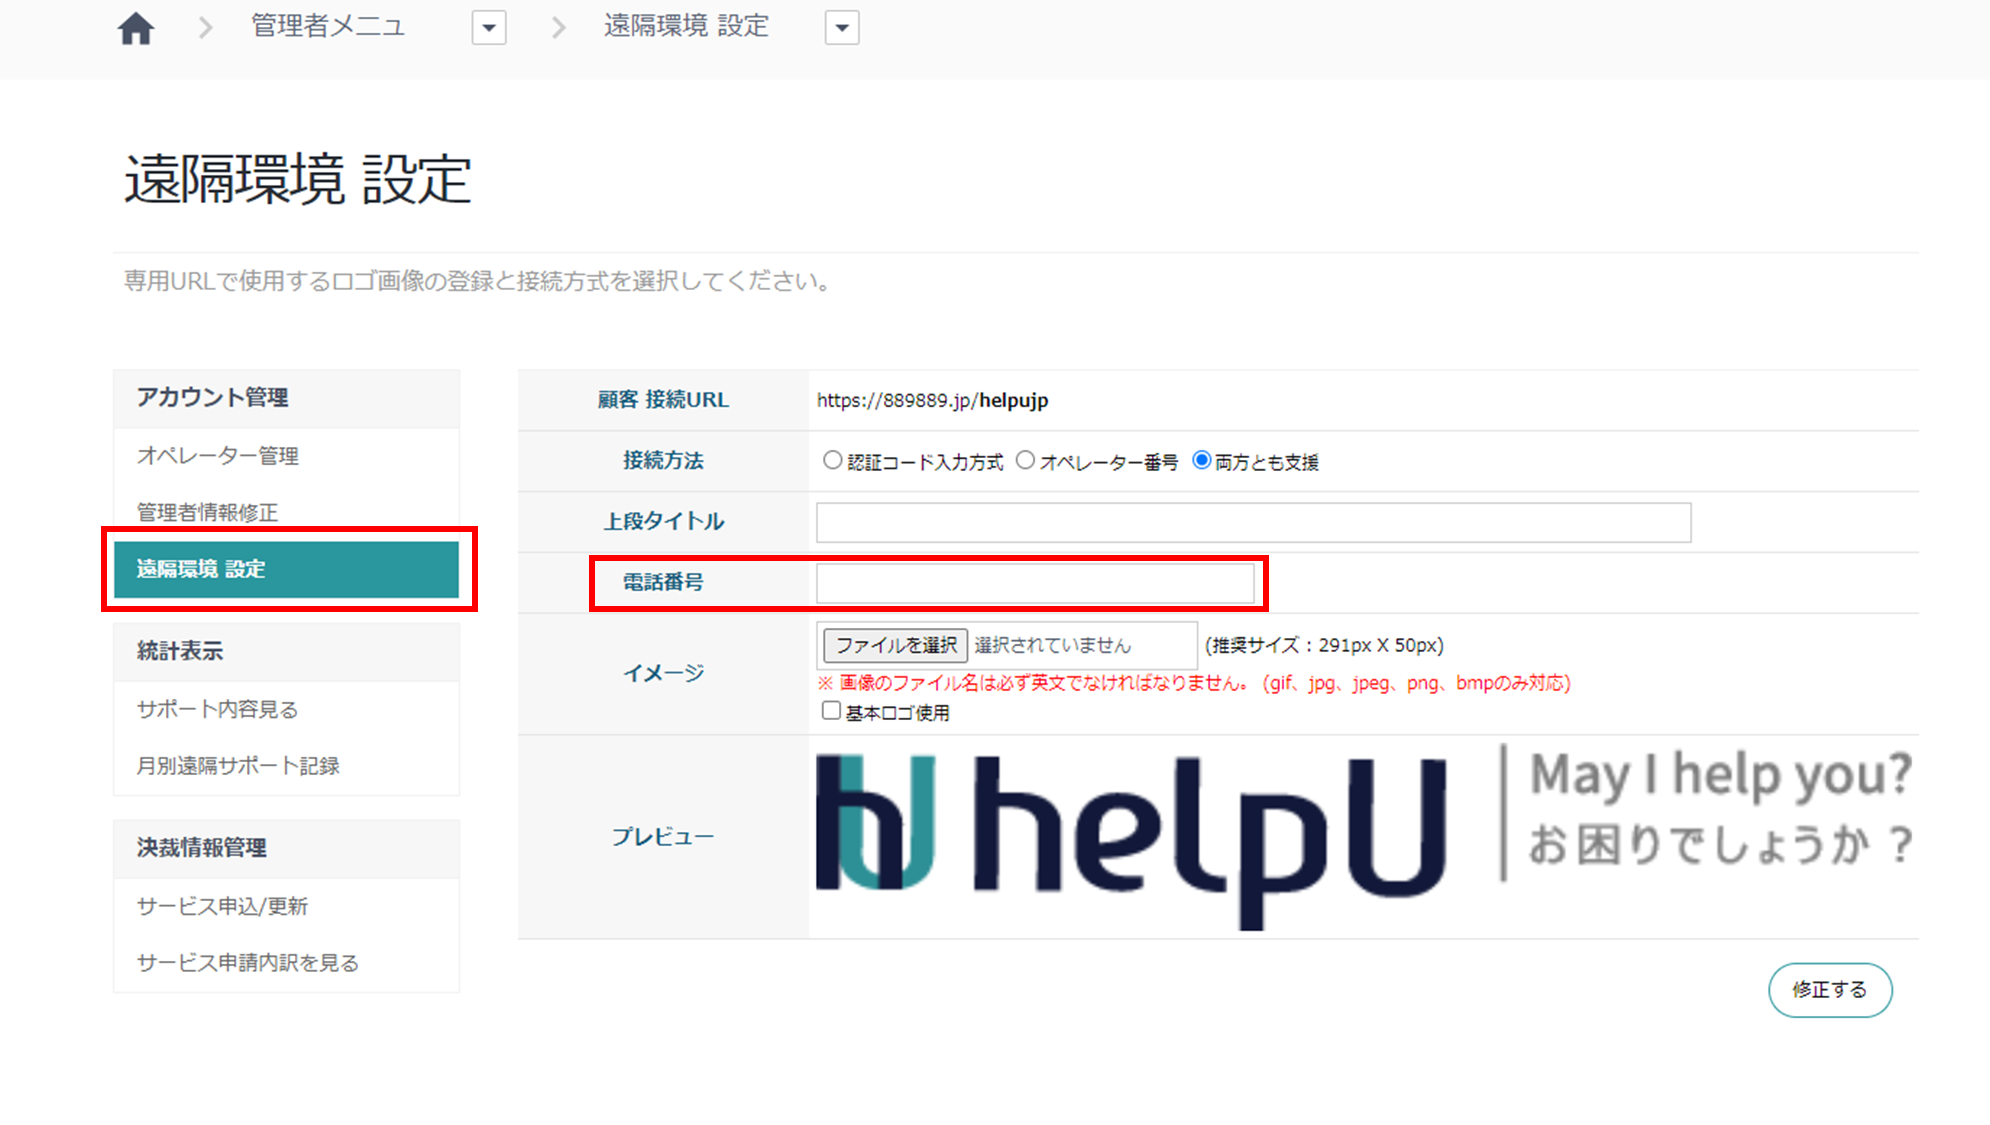Enable the 基本ロゴ使用 checkbox

point(831,711)
